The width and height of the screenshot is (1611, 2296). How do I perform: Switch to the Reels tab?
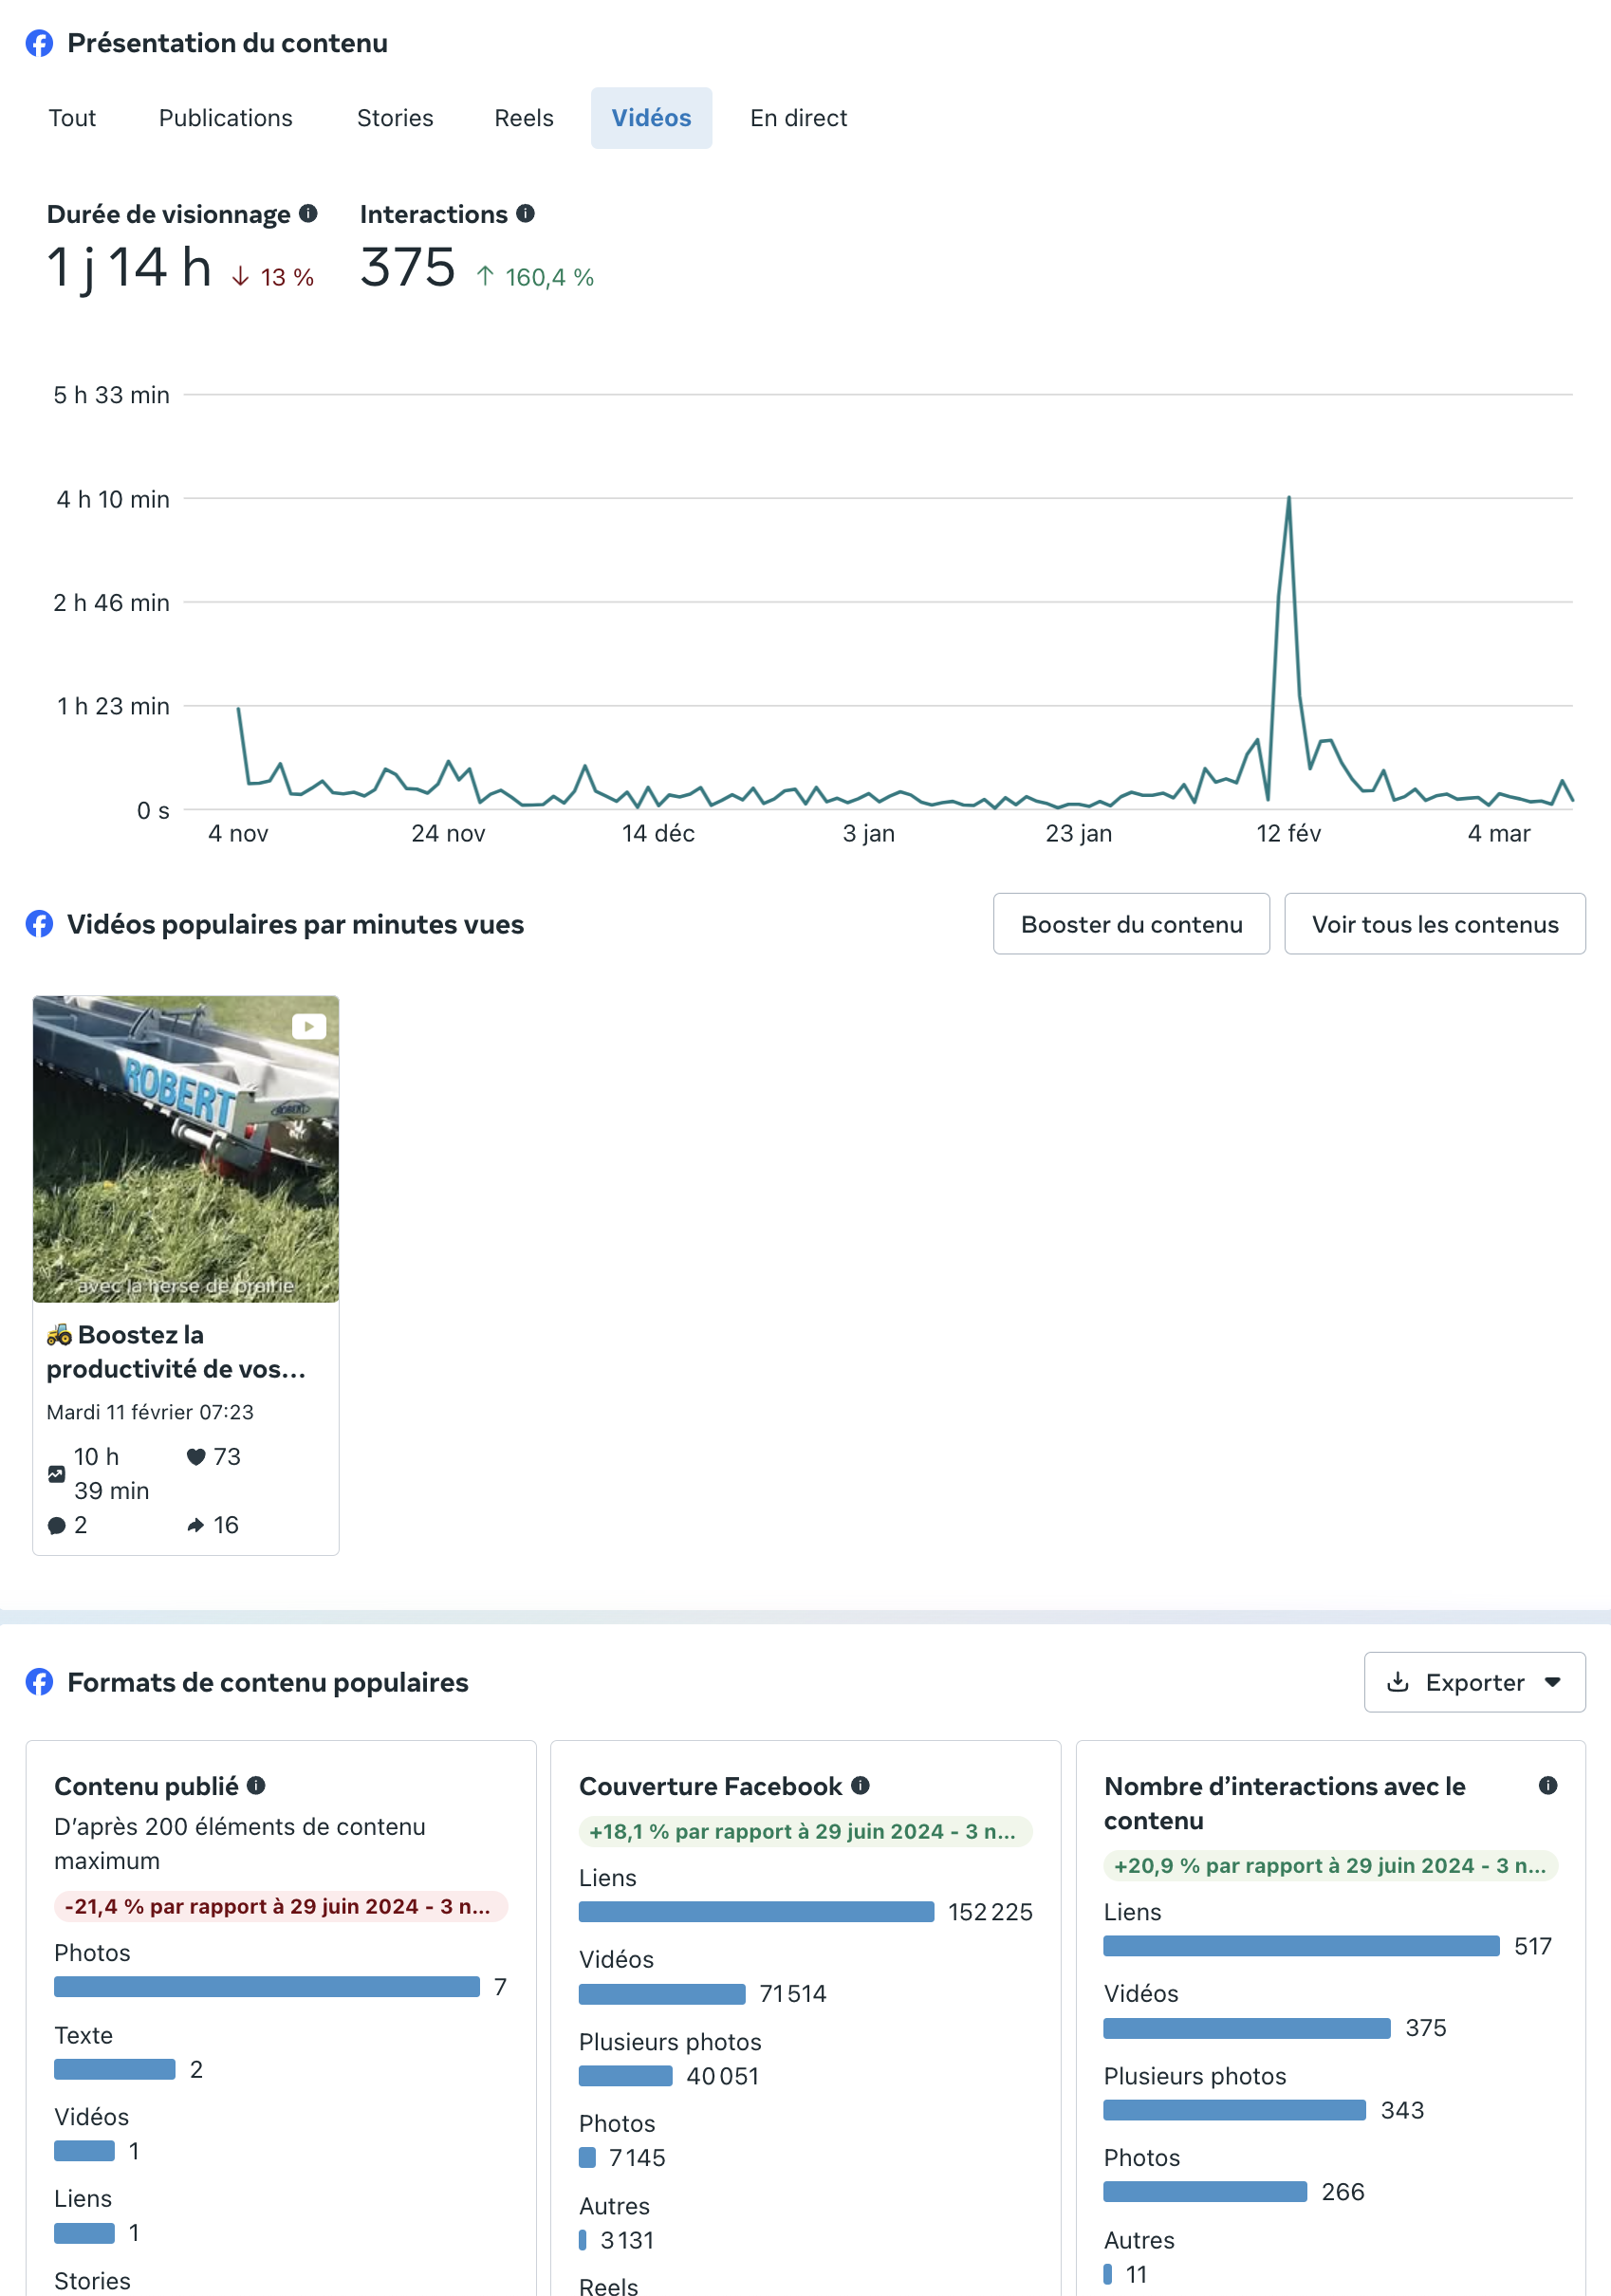click(523, 118)
